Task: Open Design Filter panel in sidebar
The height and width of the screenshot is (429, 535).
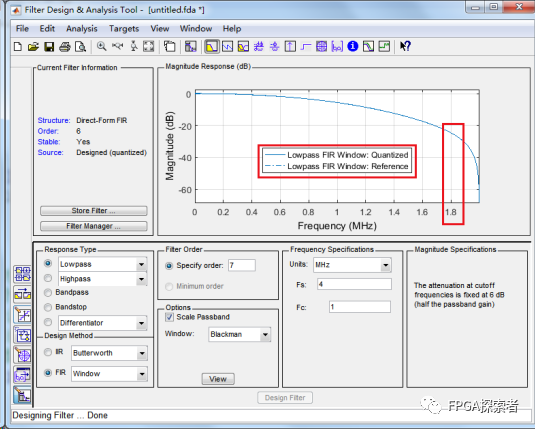Action: coord(23,395)
